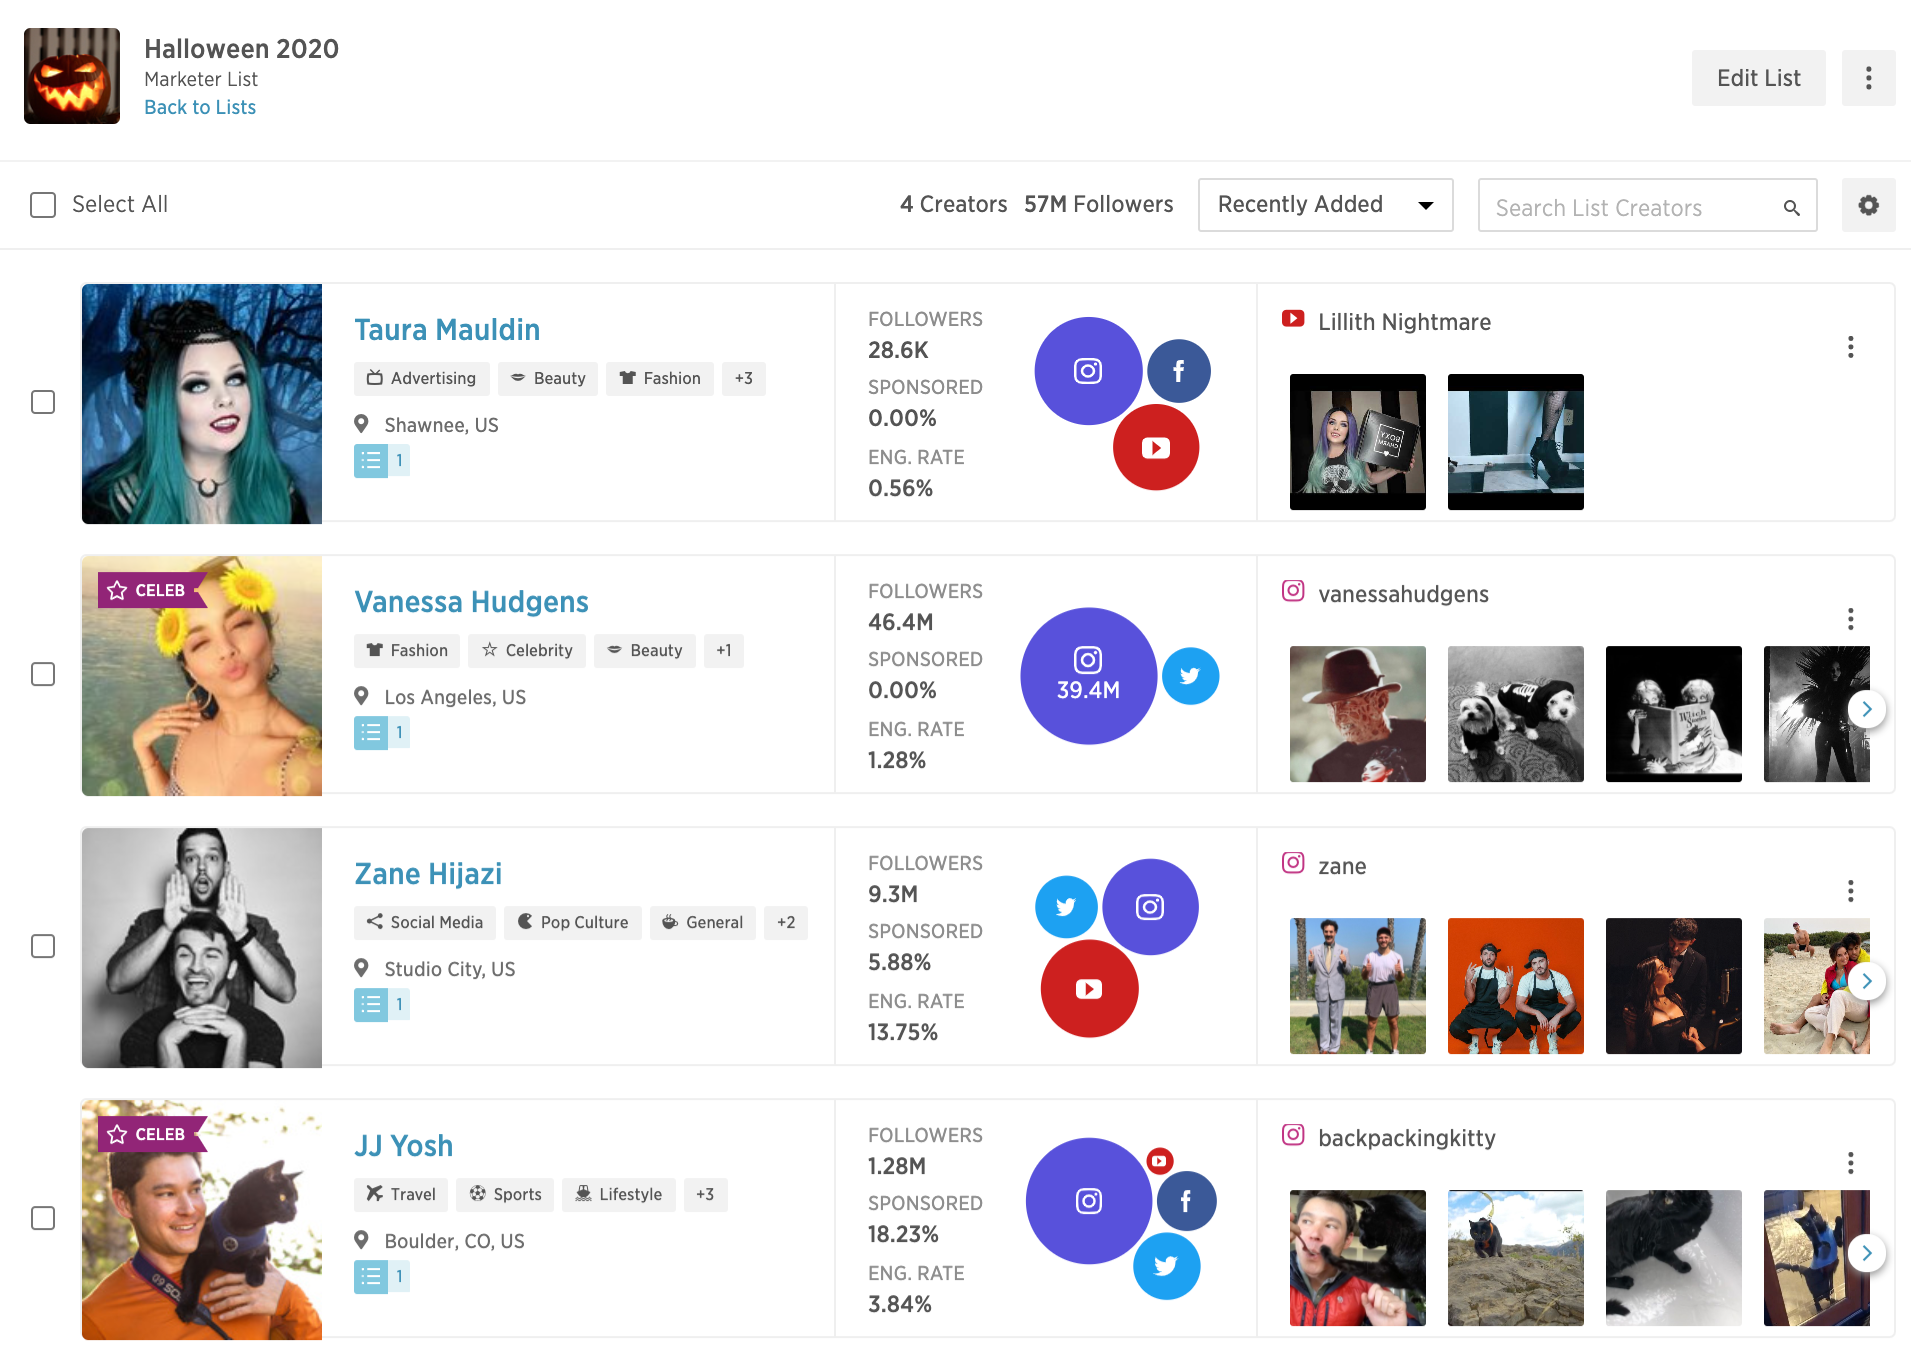1911x1358 pixels.
Task: Click JJ Yosh's Instagram bubble
Action: (1089, 1201)
